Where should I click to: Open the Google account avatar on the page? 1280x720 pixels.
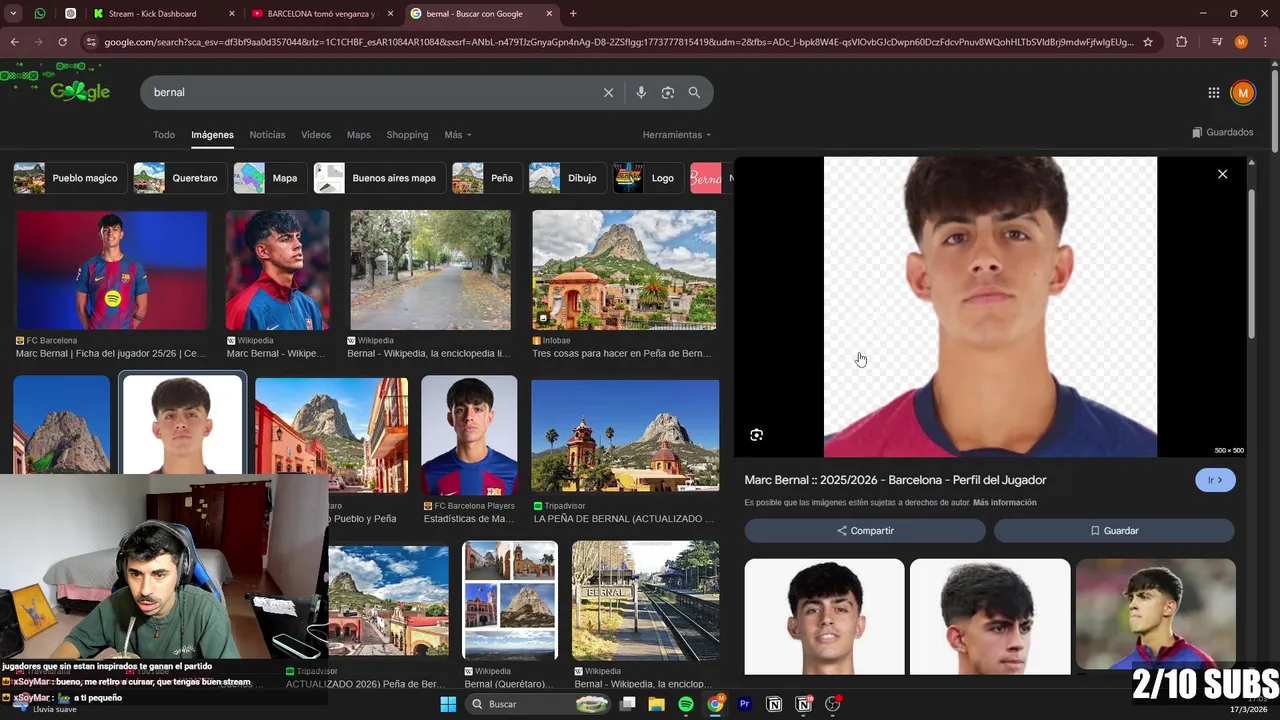(1242, 93)
